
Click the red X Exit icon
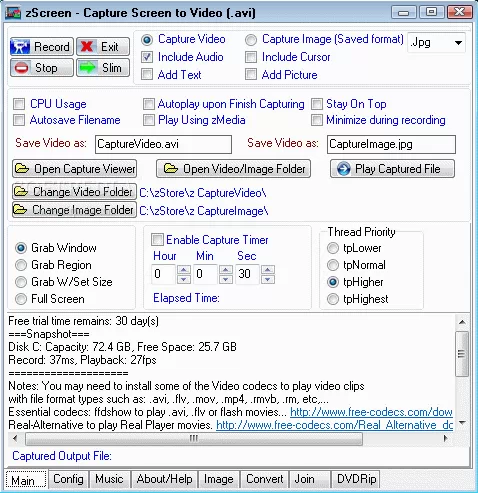pos(87,46)
